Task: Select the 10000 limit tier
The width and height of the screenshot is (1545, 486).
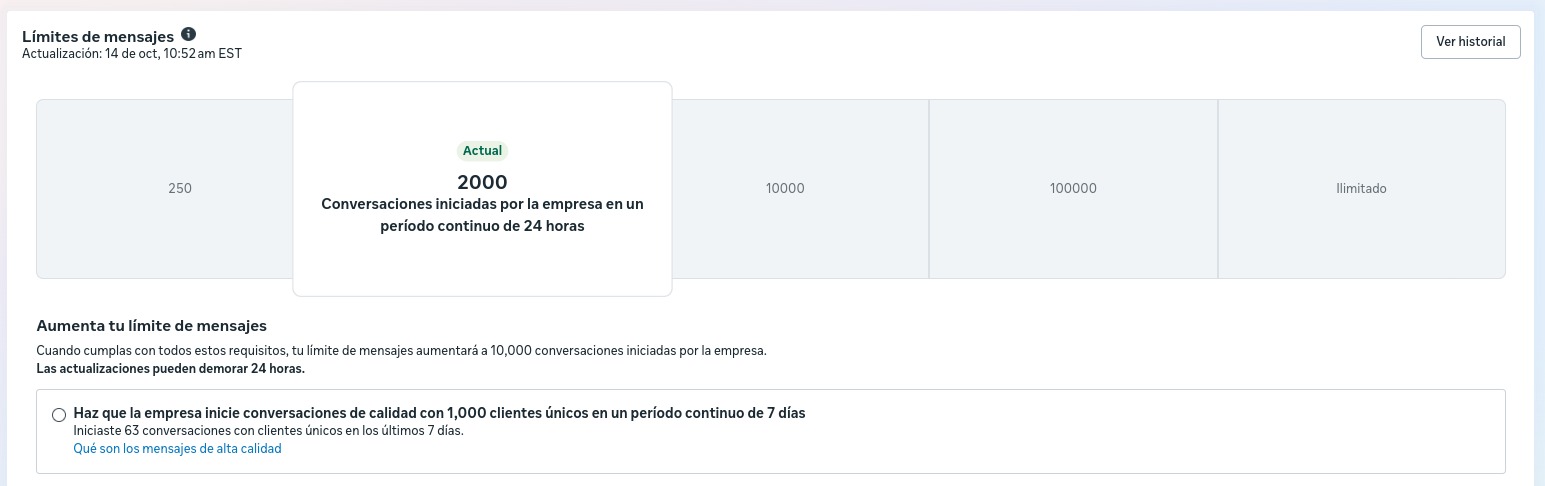Action: [x=785, y=188]
